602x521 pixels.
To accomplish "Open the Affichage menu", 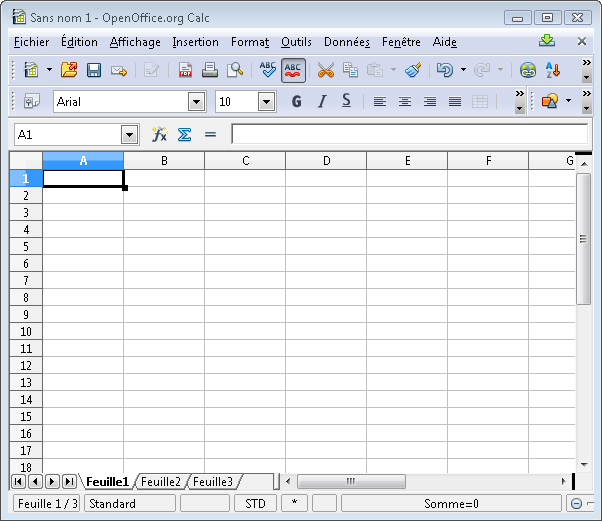I will tap(135, 42).
